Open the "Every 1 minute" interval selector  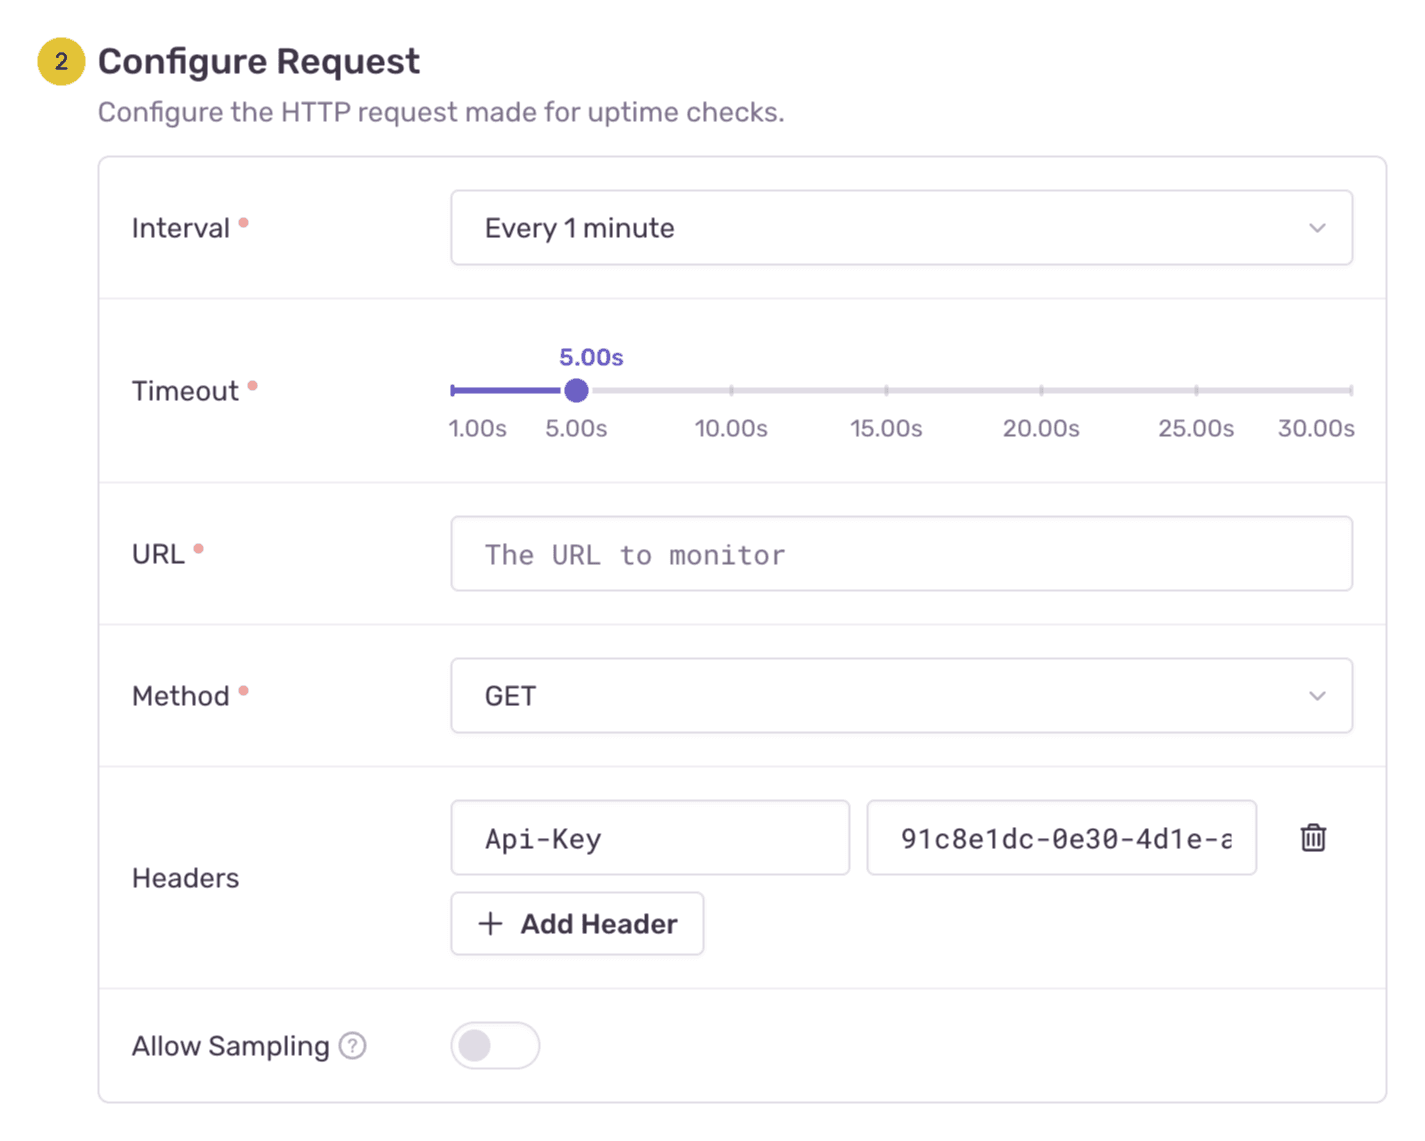click(900, 228)
